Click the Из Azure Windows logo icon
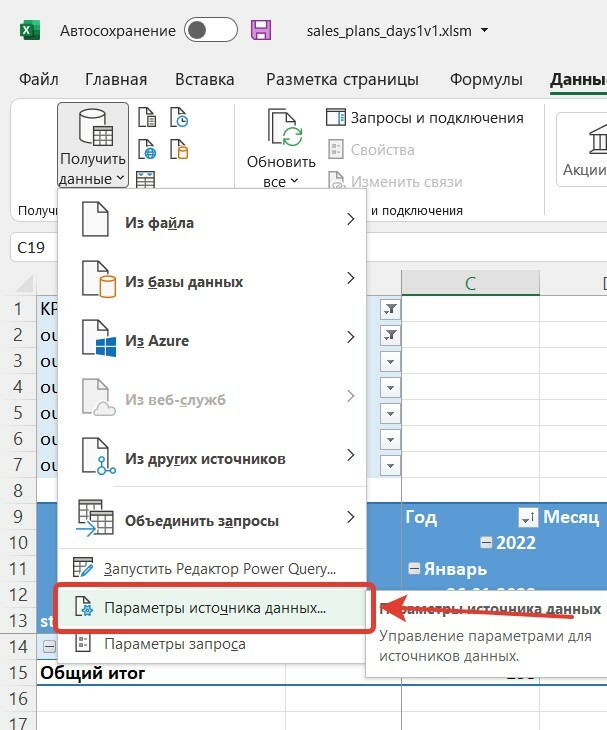The image size is (607, 730). [x=99, y=338]
